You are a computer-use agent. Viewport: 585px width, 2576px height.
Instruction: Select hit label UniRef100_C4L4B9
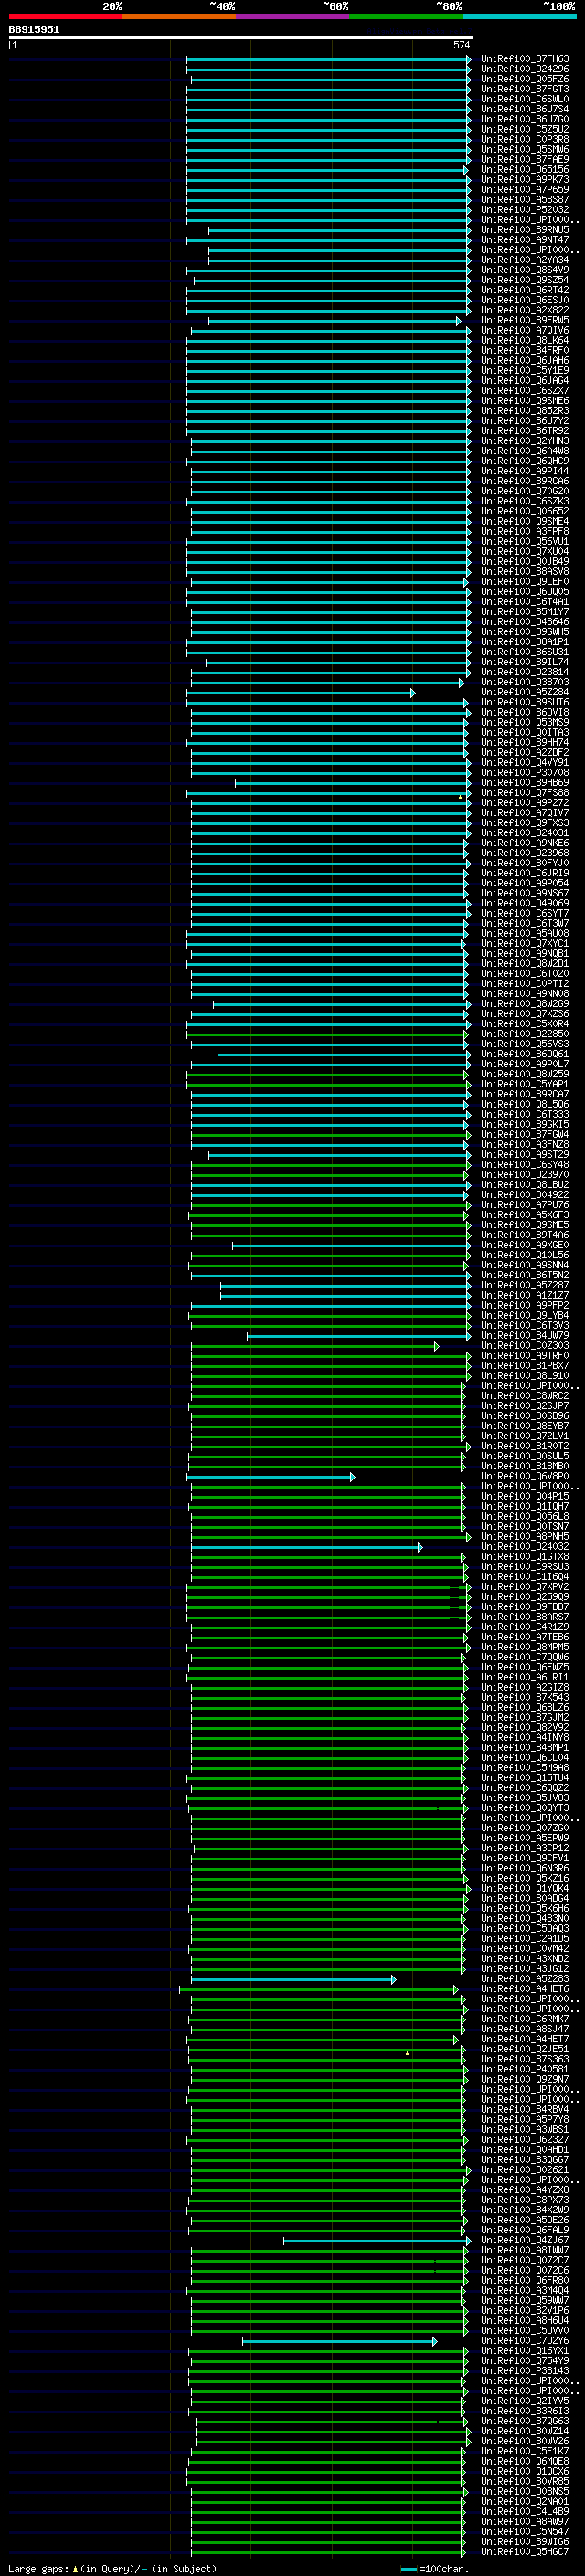(x=525, y=2511)
